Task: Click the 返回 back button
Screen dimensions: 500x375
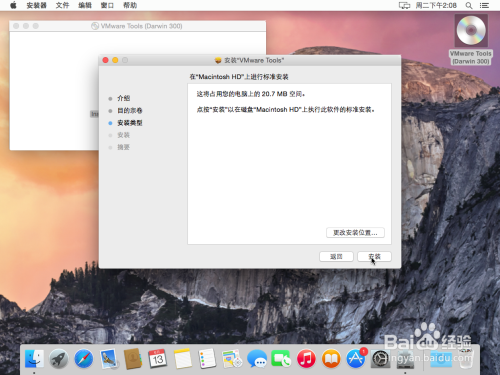Action: (336, 256)
